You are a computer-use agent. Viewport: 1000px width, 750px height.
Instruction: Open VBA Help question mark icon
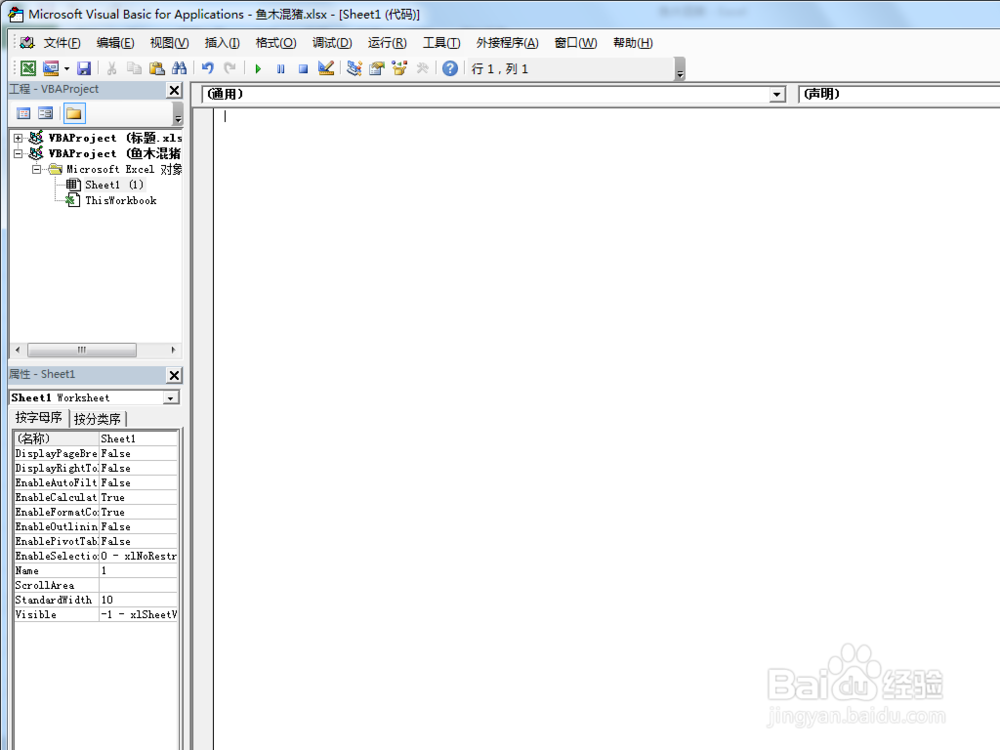[x=450, y=68]
